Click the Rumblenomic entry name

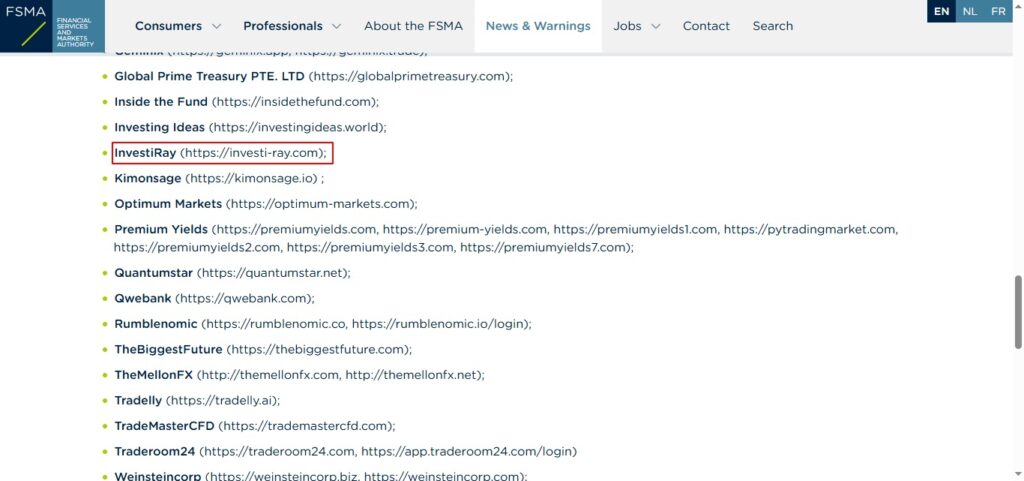[x=155, y=324]
